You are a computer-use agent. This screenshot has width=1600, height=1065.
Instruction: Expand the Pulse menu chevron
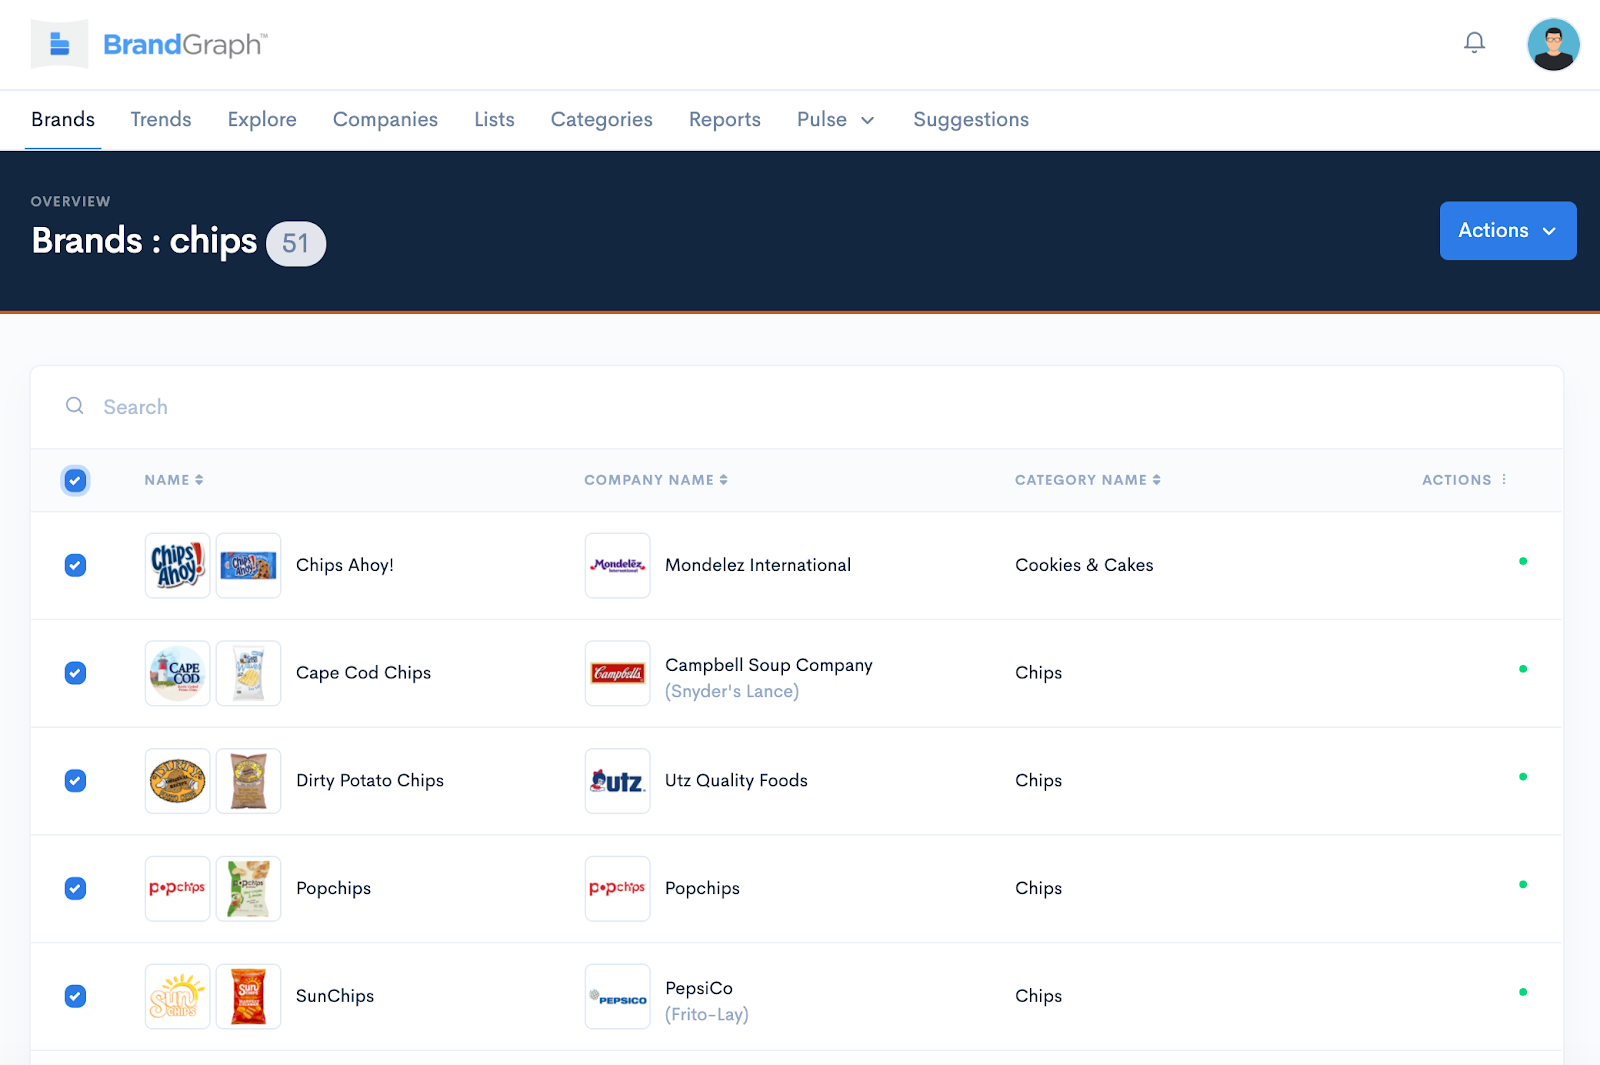click(x=868, y=121)
